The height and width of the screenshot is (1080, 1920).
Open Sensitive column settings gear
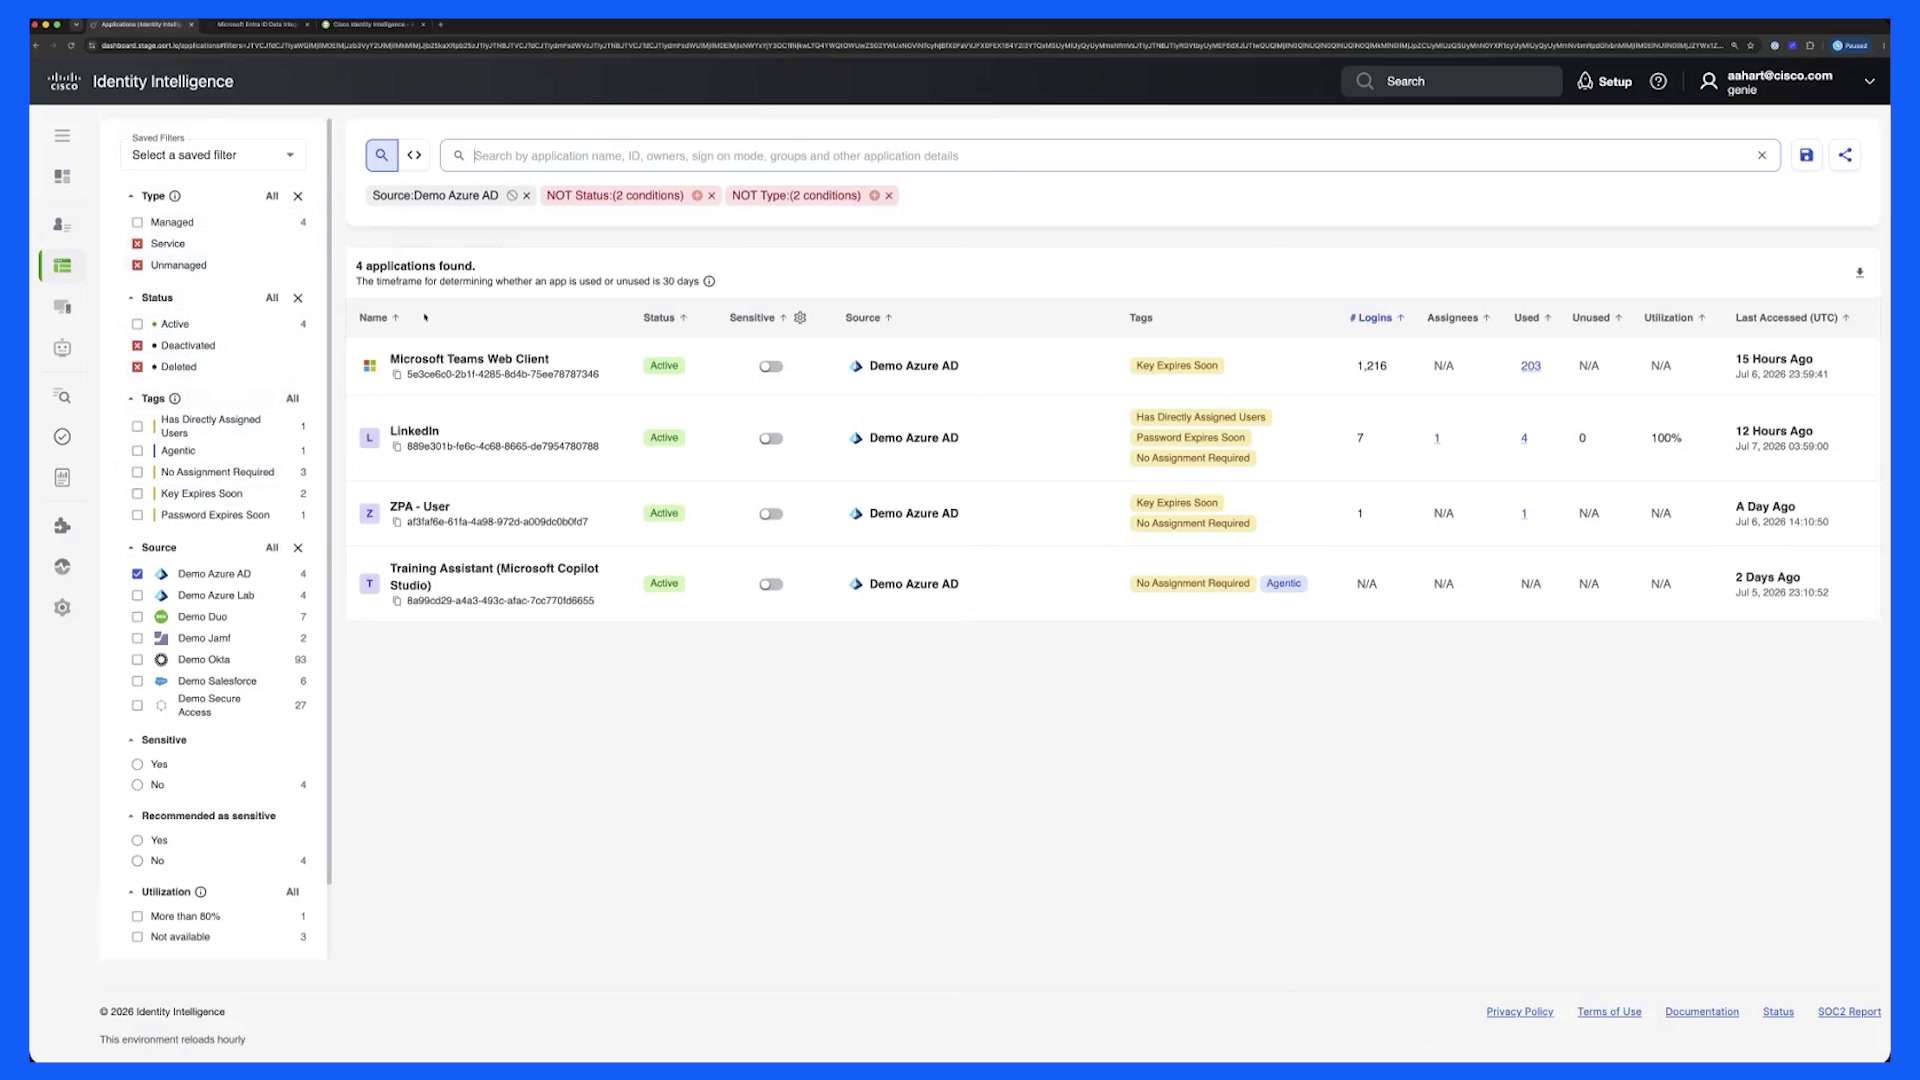point(800,318)
